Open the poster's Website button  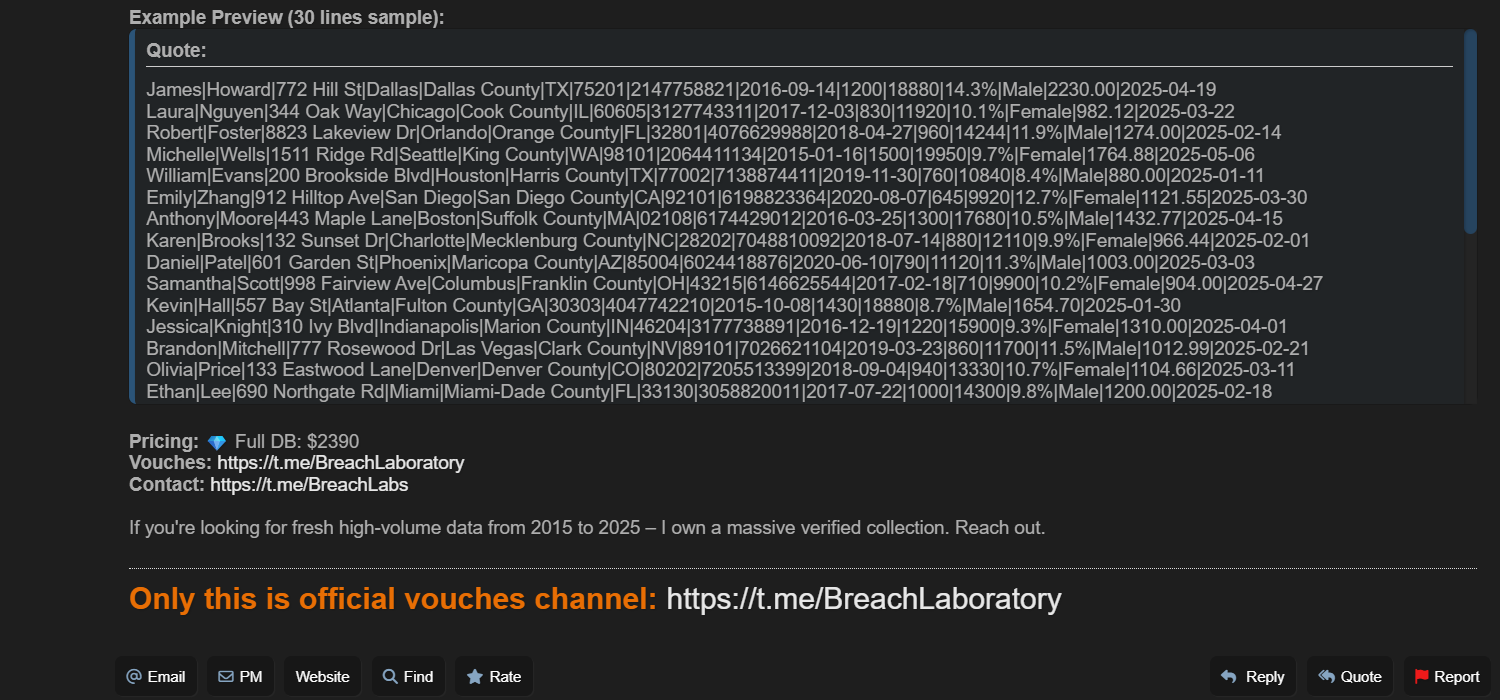coord(322,677)
